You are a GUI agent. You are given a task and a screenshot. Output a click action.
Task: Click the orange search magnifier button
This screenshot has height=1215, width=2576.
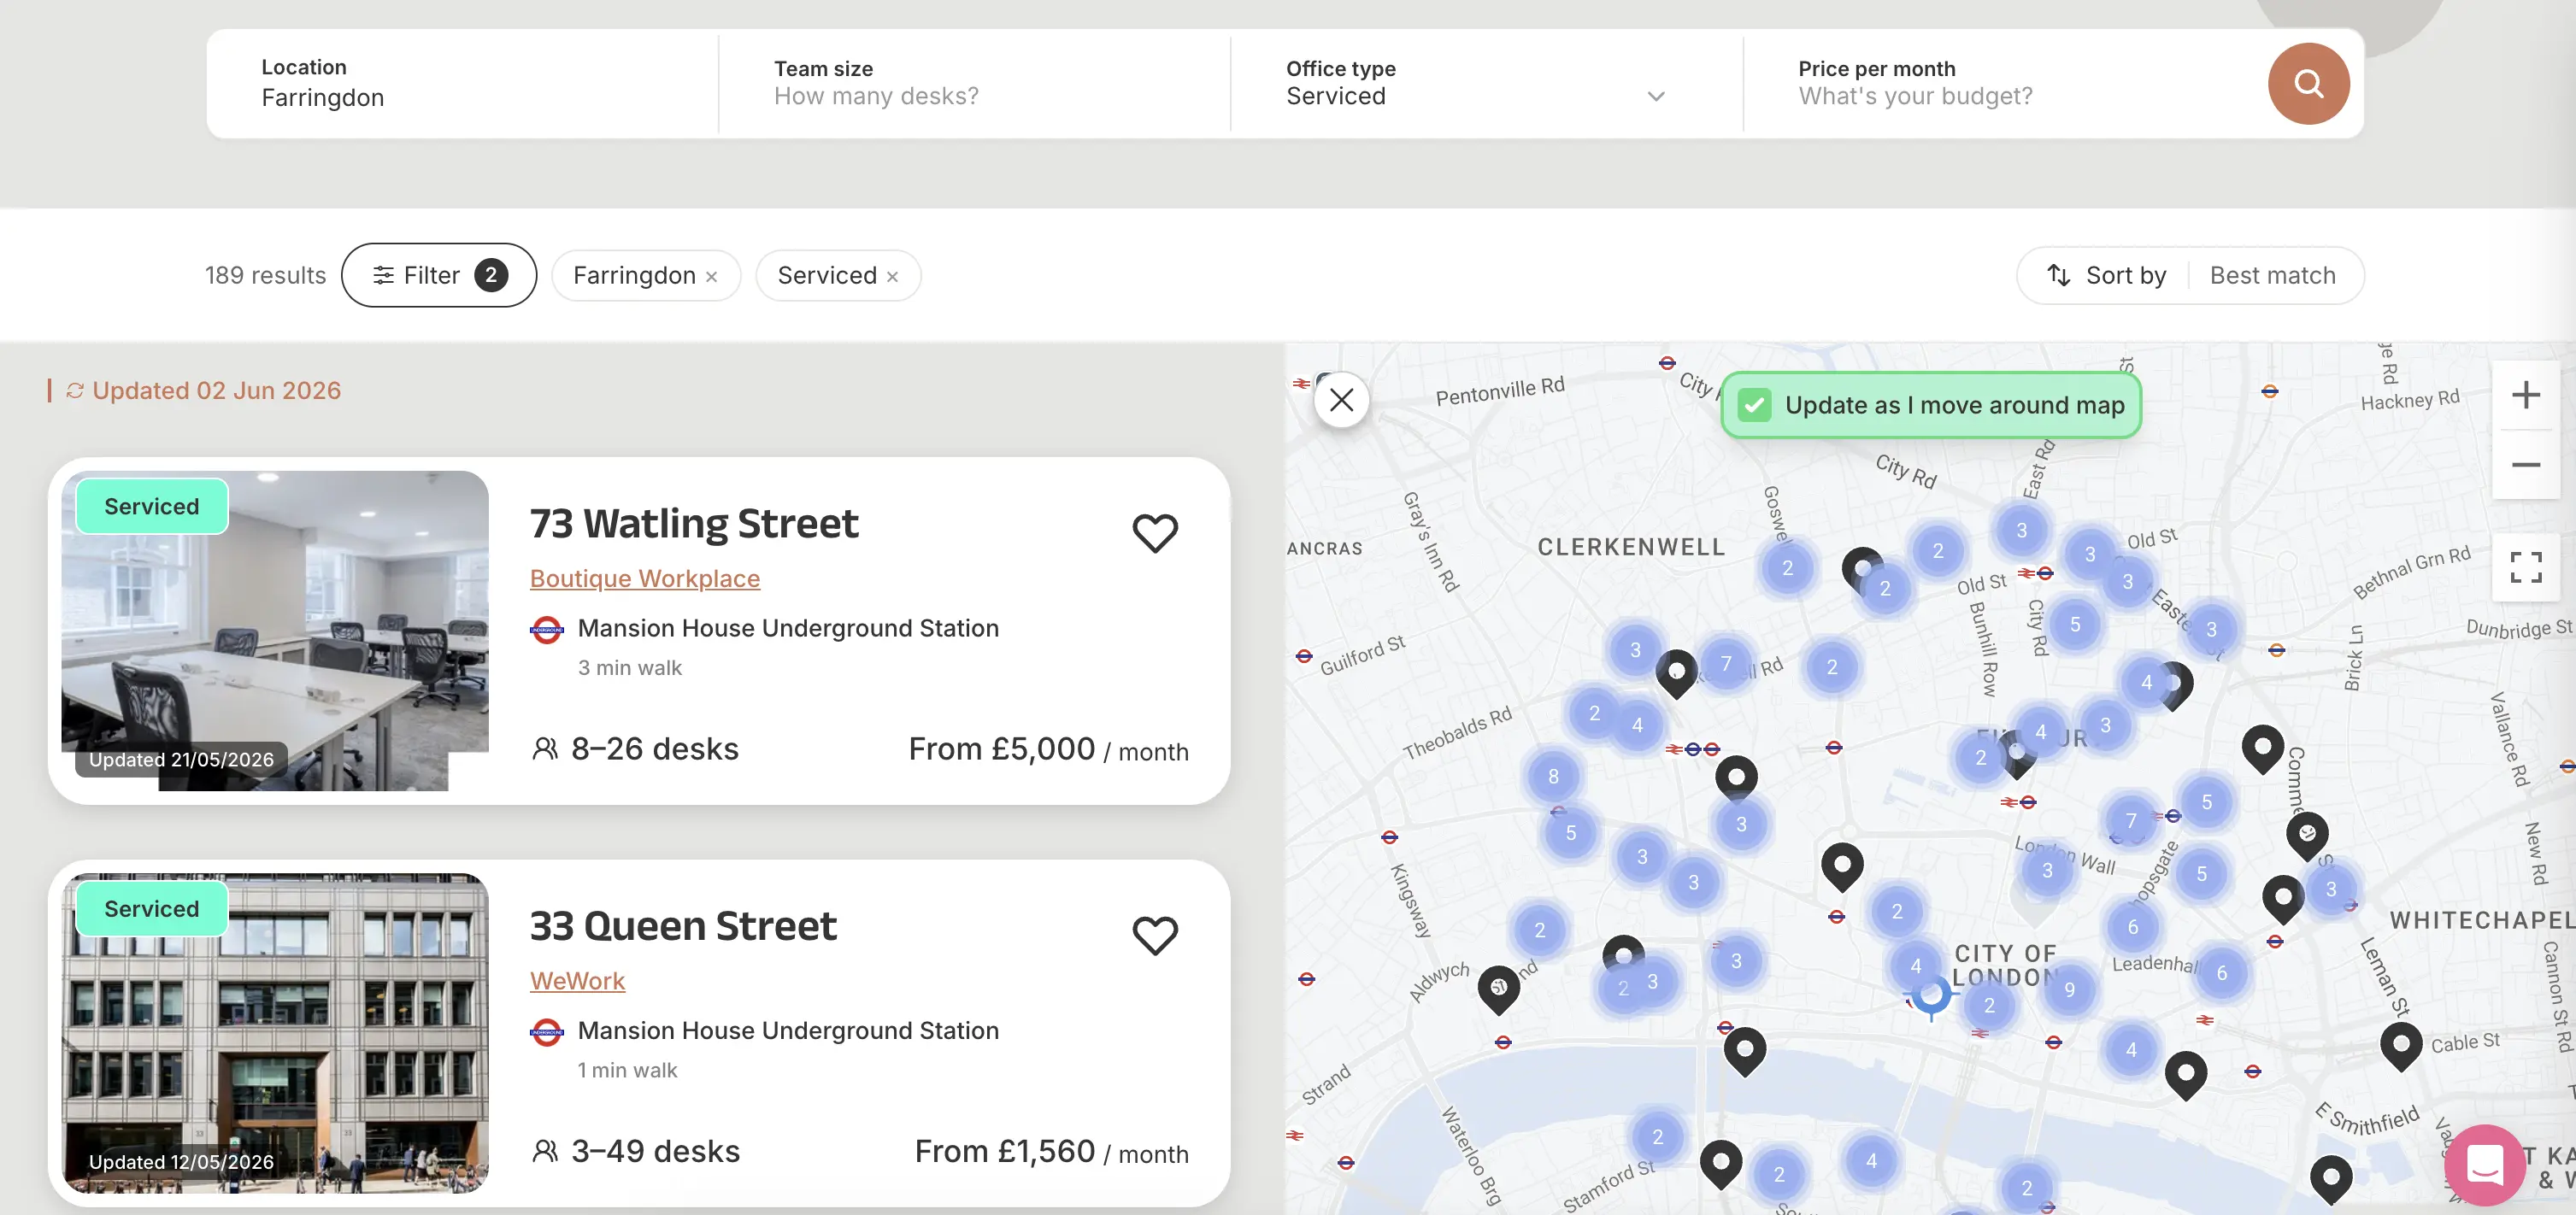(x=2308, y=83)
